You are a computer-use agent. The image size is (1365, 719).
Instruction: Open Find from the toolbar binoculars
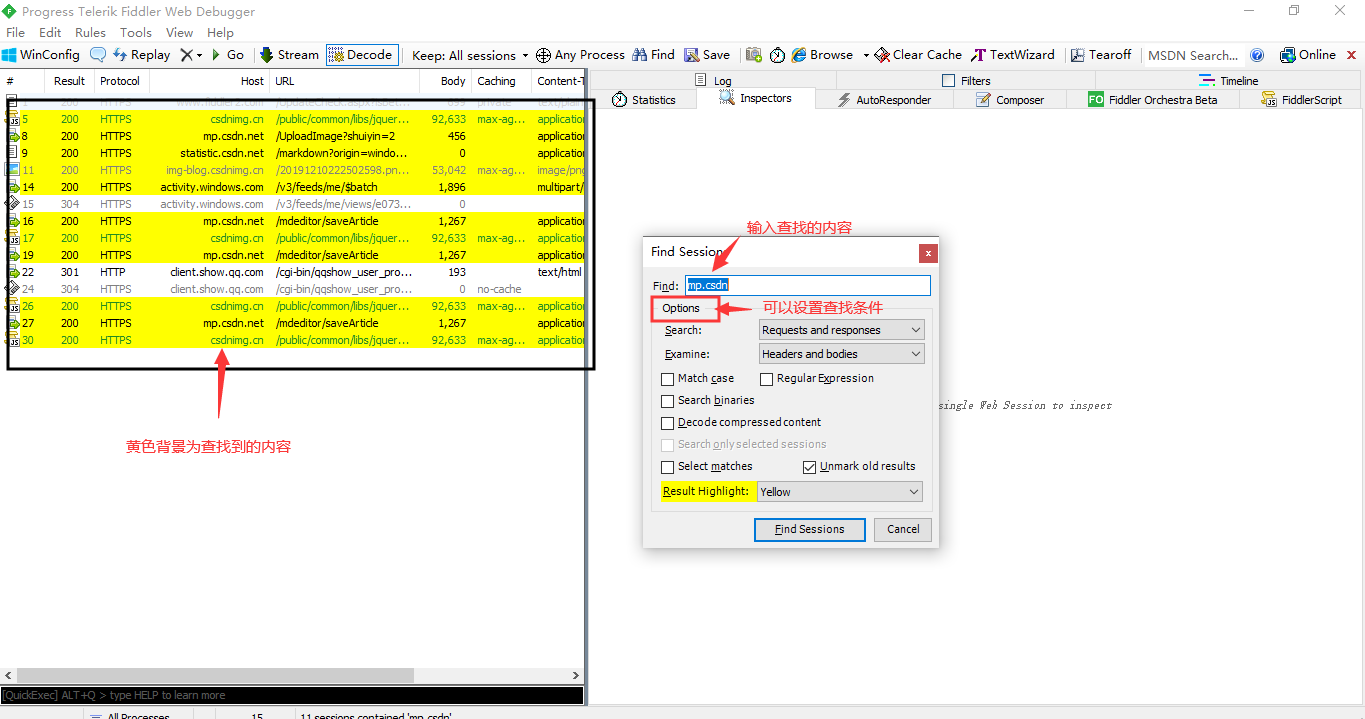tap(653, 55)
